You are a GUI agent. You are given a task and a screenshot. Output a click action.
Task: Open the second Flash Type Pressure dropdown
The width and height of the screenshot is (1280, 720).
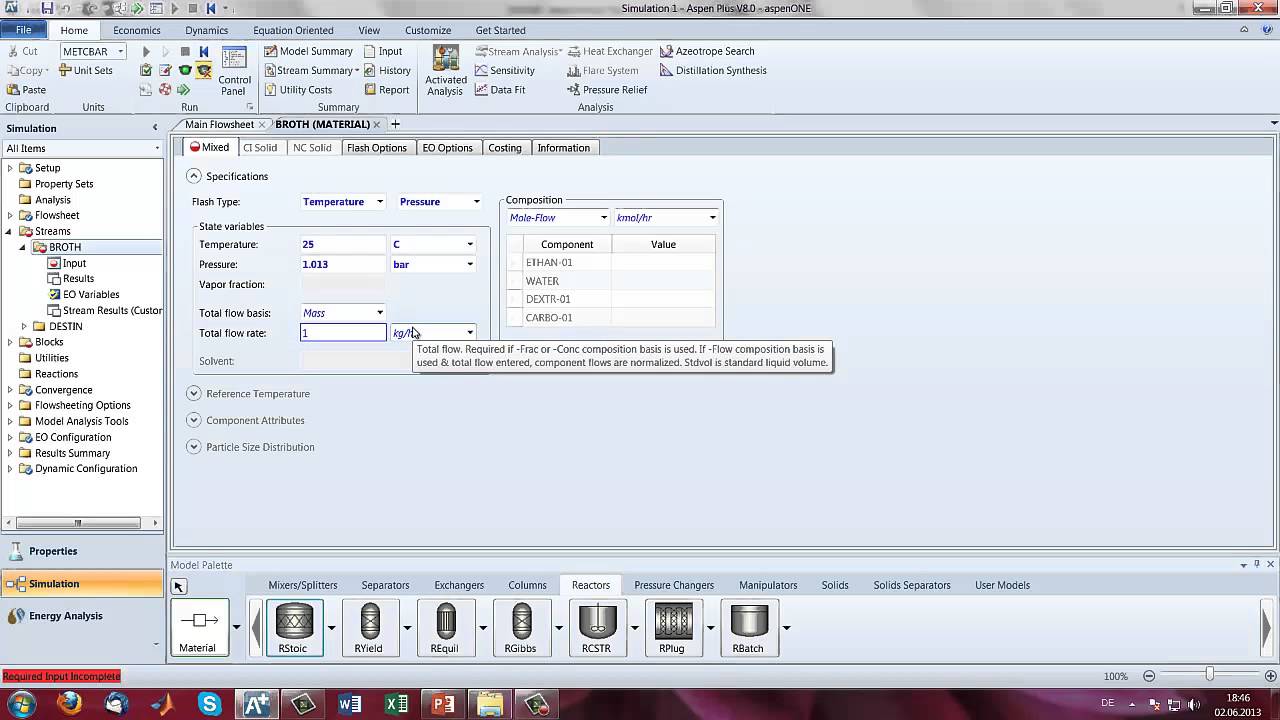pos(476,202)
